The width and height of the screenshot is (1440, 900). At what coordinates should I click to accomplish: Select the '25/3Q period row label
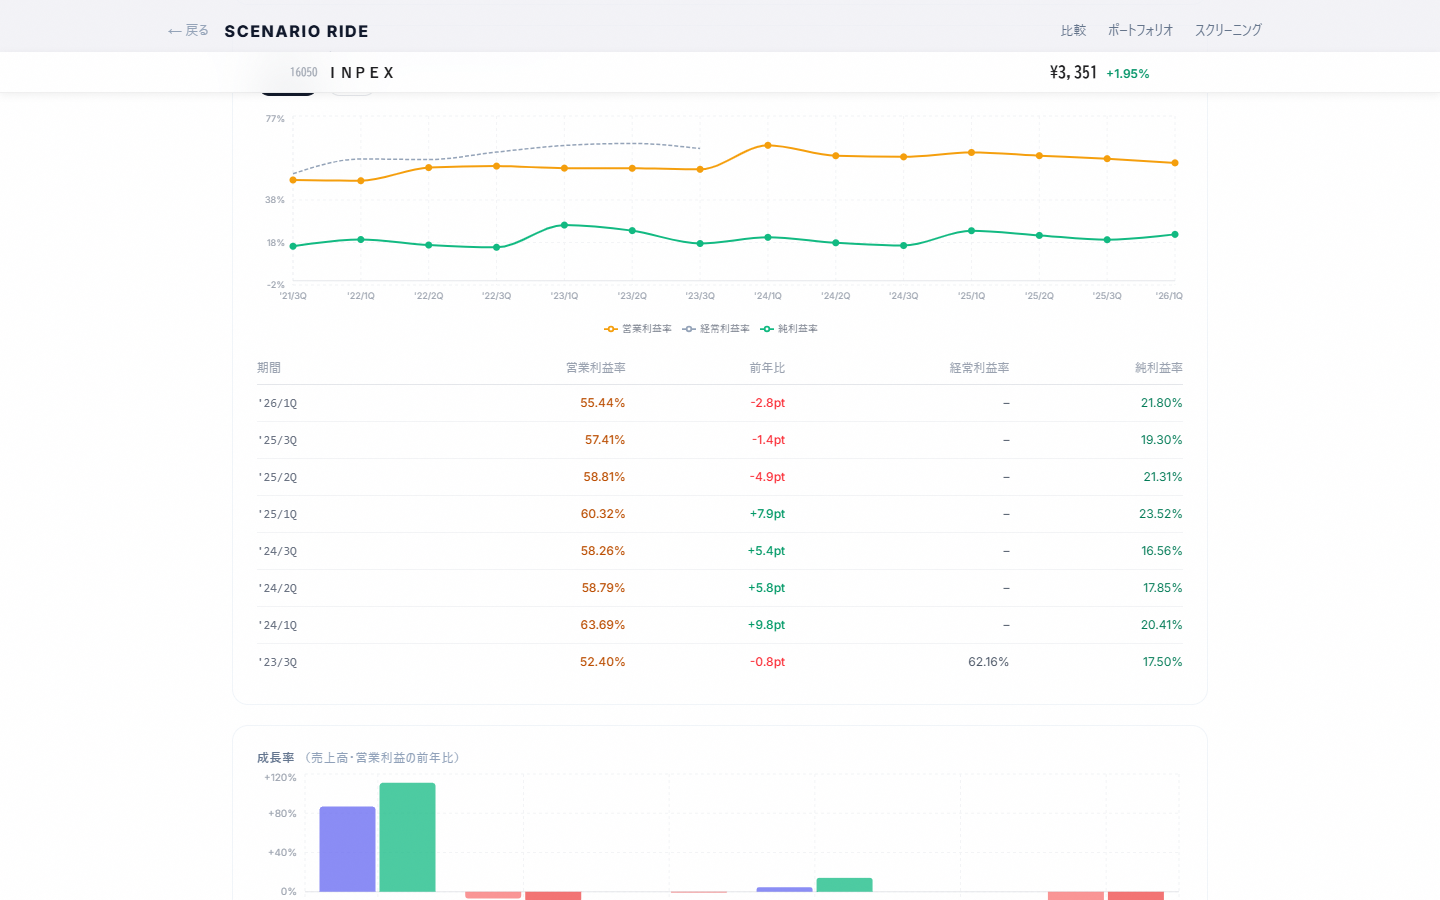pyautogui.click(x=278, y=441)
